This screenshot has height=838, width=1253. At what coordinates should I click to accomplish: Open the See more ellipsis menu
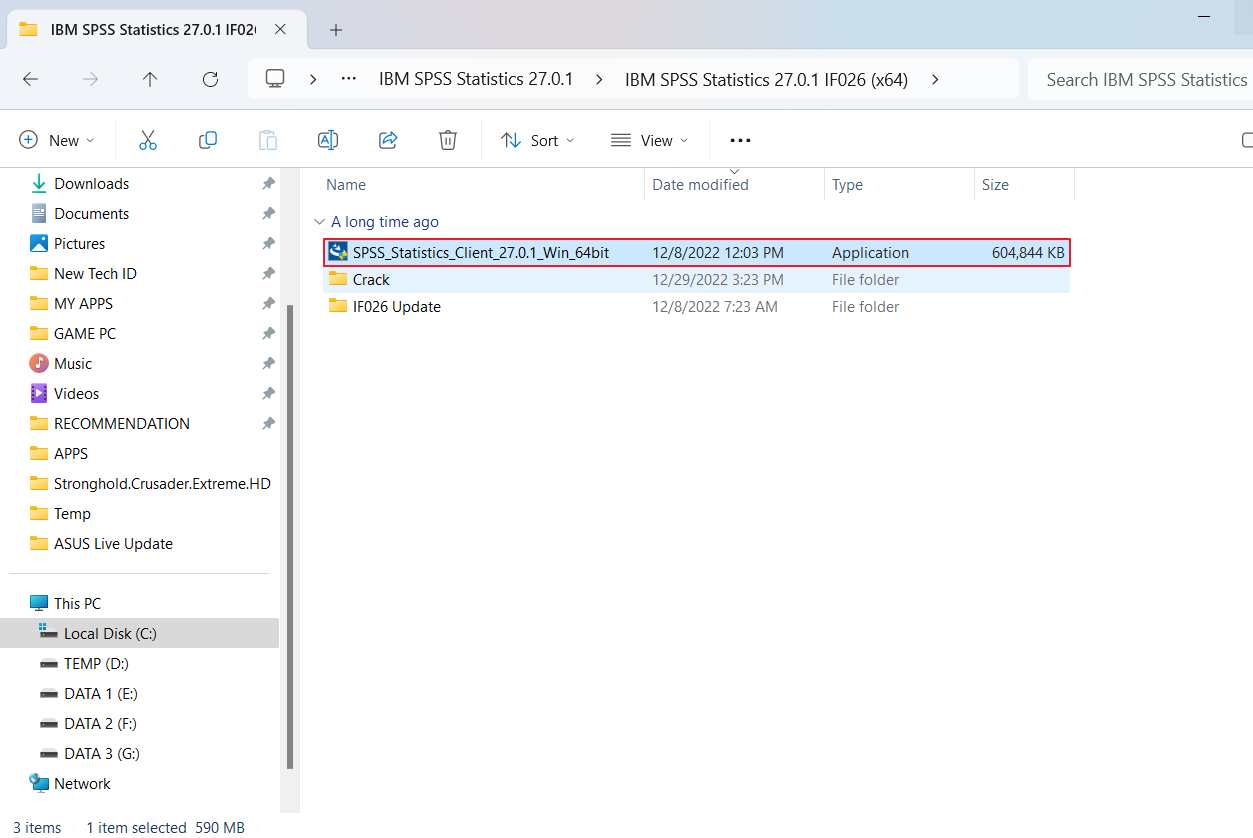[x=739, y=140]
